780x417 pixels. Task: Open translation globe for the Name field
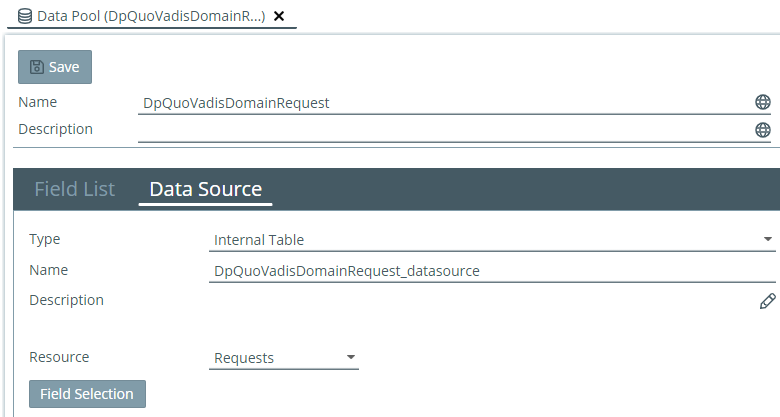click(x=762, y=102)
